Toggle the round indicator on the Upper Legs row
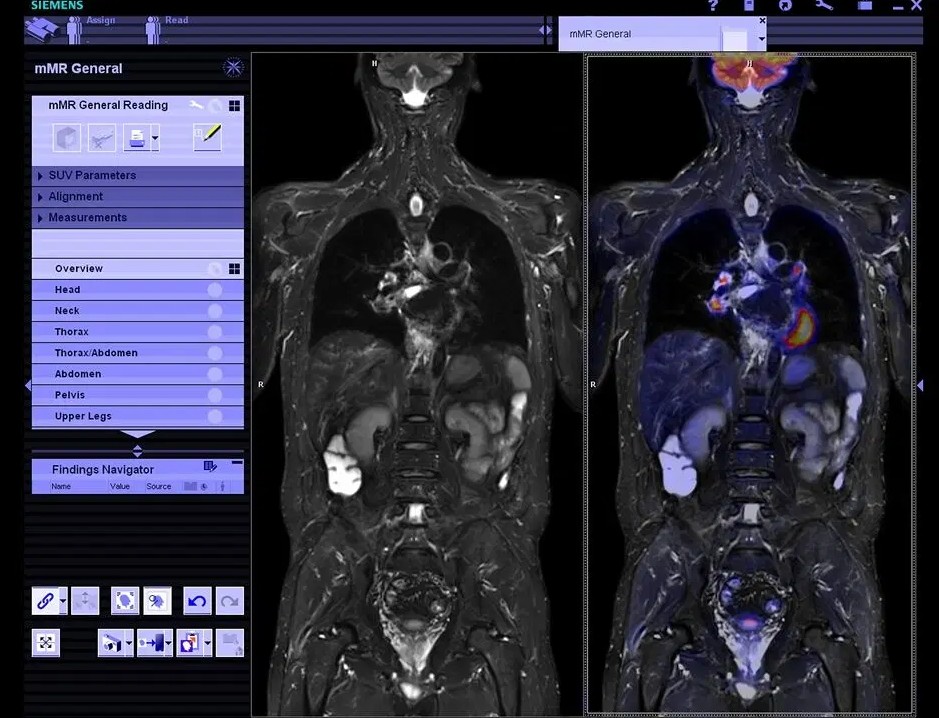The height and width of the screenshot is (718, 939). click(214, 416)
